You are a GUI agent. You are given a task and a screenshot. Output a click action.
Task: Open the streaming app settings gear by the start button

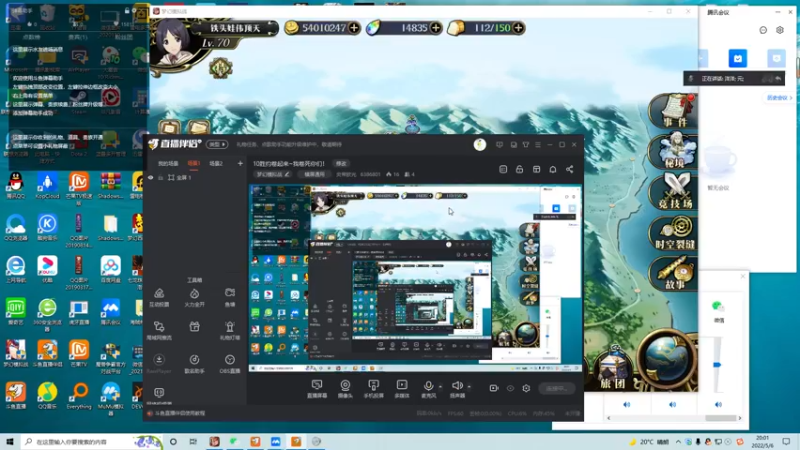pos(526,388)
